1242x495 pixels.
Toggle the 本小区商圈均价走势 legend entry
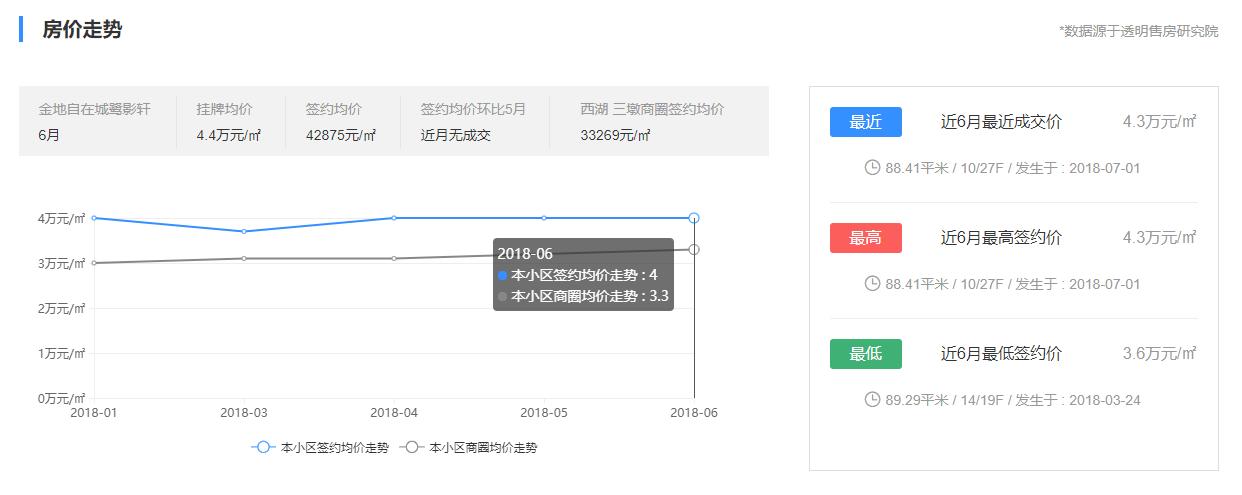468,448
